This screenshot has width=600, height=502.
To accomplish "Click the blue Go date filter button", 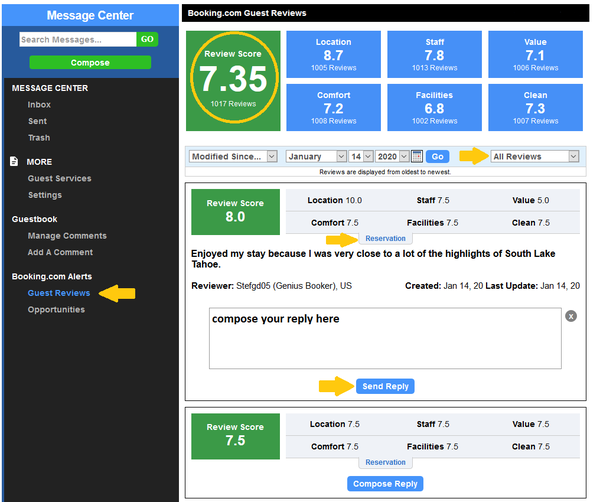I will coord(437,156).
